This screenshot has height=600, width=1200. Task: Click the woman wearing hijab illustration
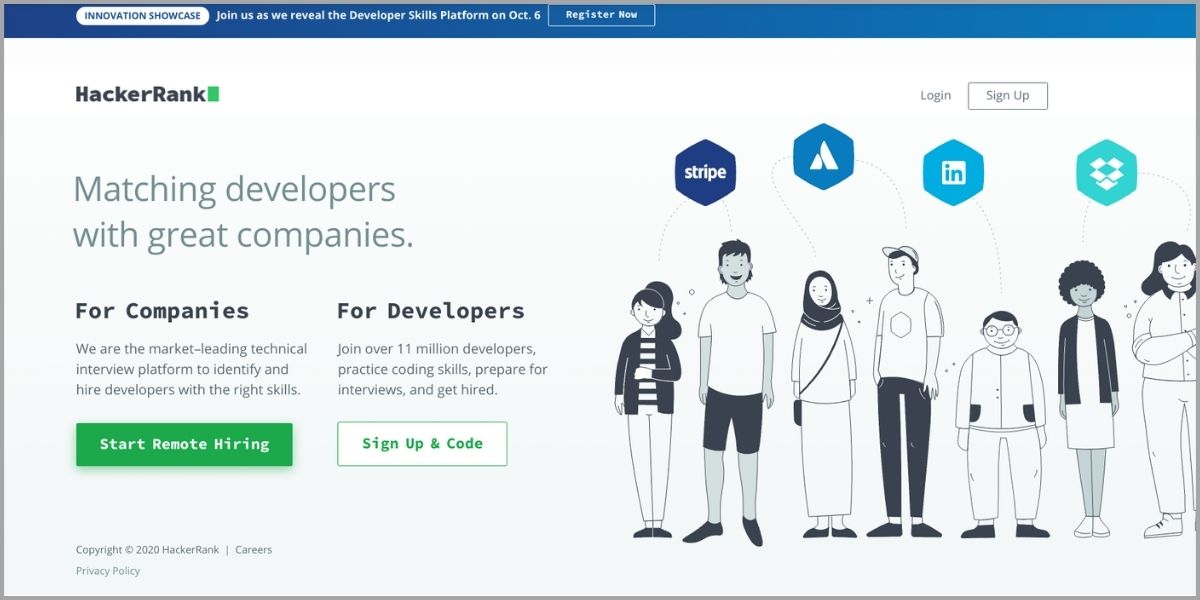pyautogui.click(x=824, y=404)
